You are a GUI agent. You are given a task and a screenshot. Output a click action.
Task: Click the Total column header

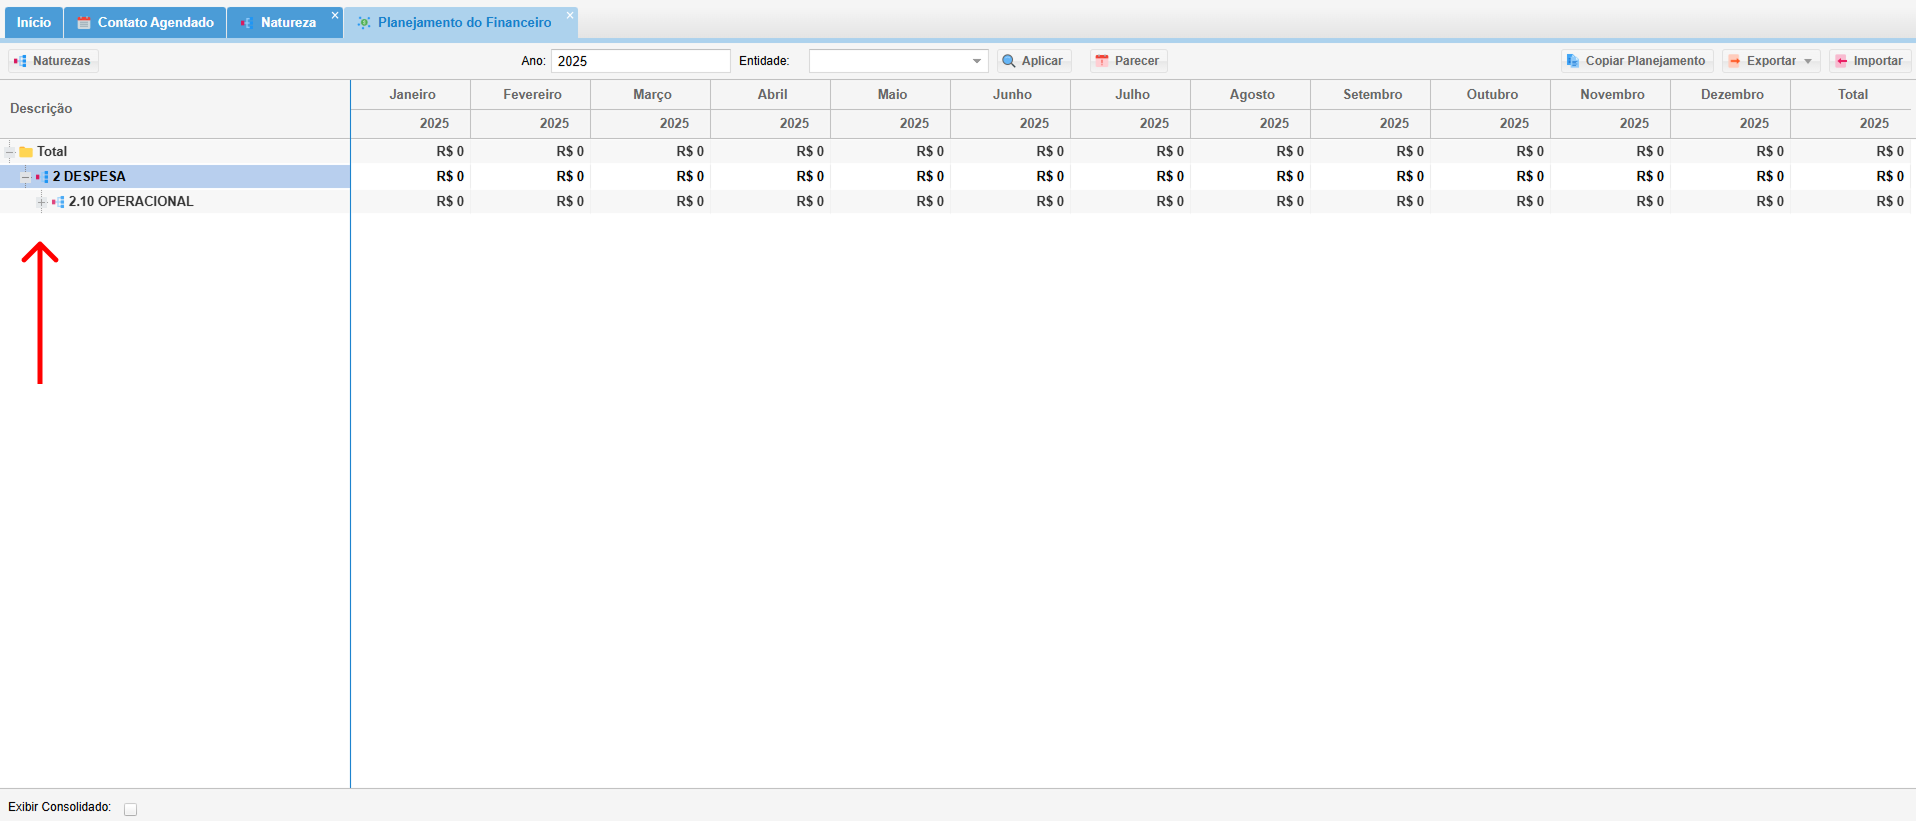1852,94
